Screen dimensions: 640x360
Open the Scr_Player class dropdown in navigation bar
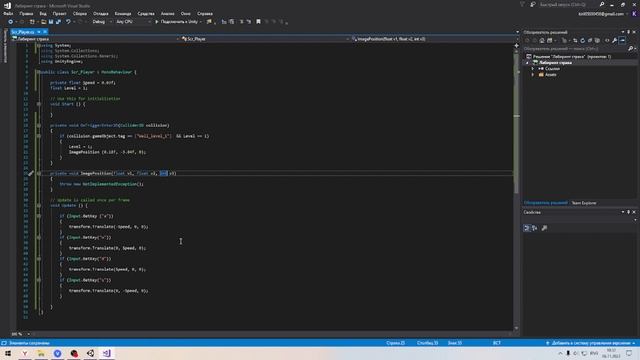click(265, 39)
